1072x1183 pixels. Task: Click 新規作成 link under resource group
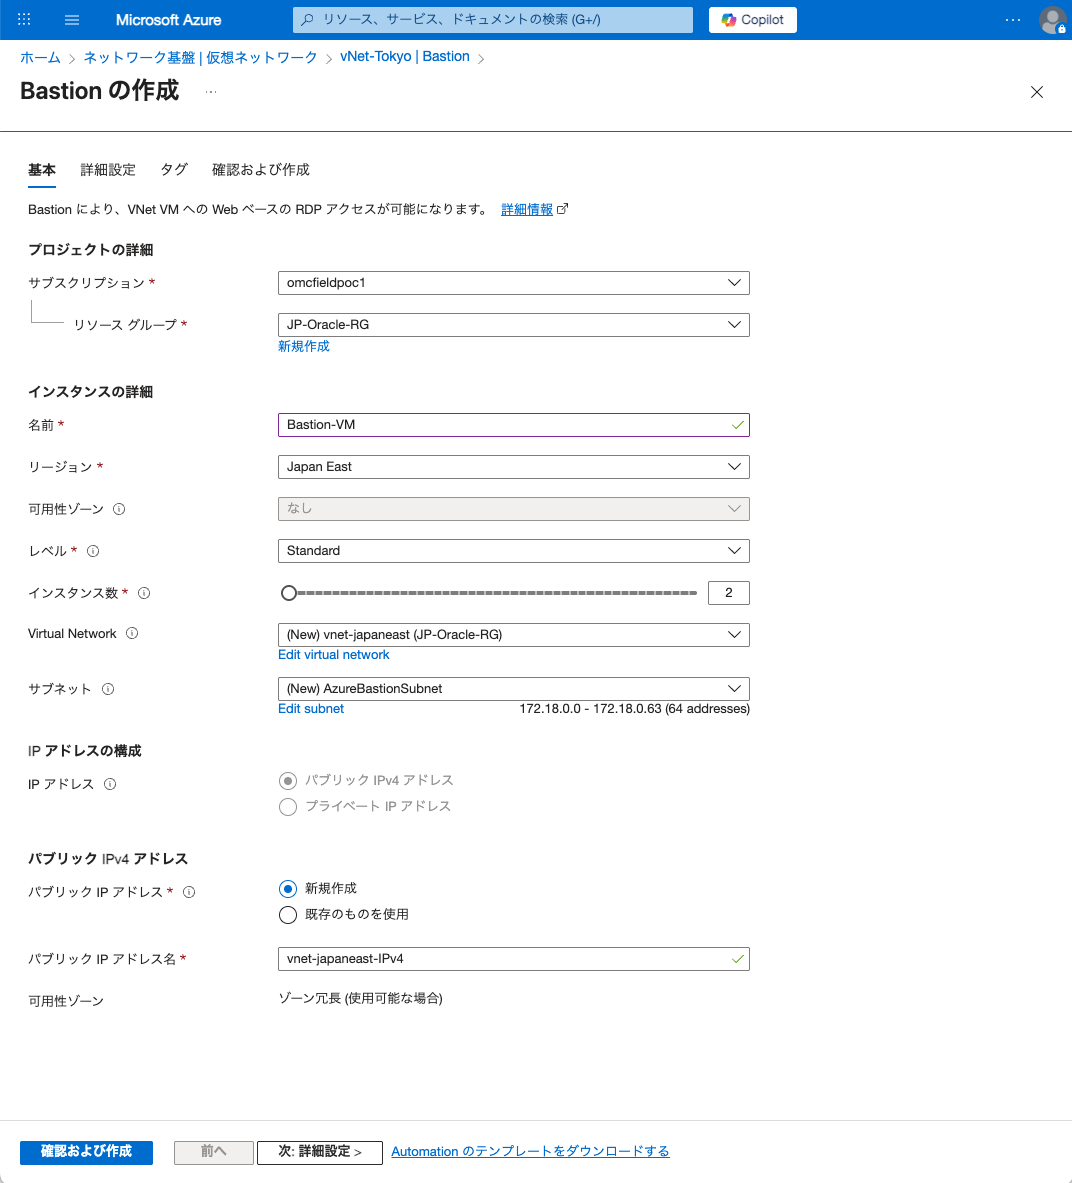click(303, 346)
